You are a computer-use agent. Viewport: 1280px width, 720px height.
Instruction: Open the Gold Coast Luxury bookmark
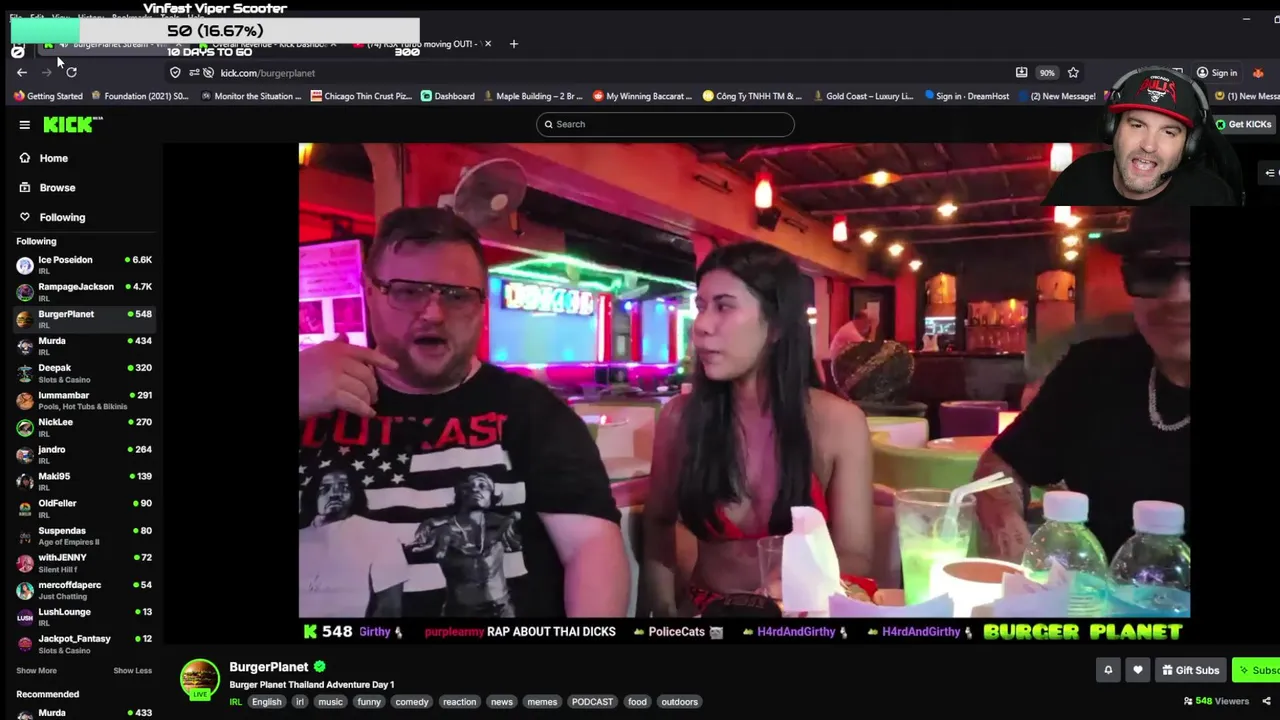(863, 96)
